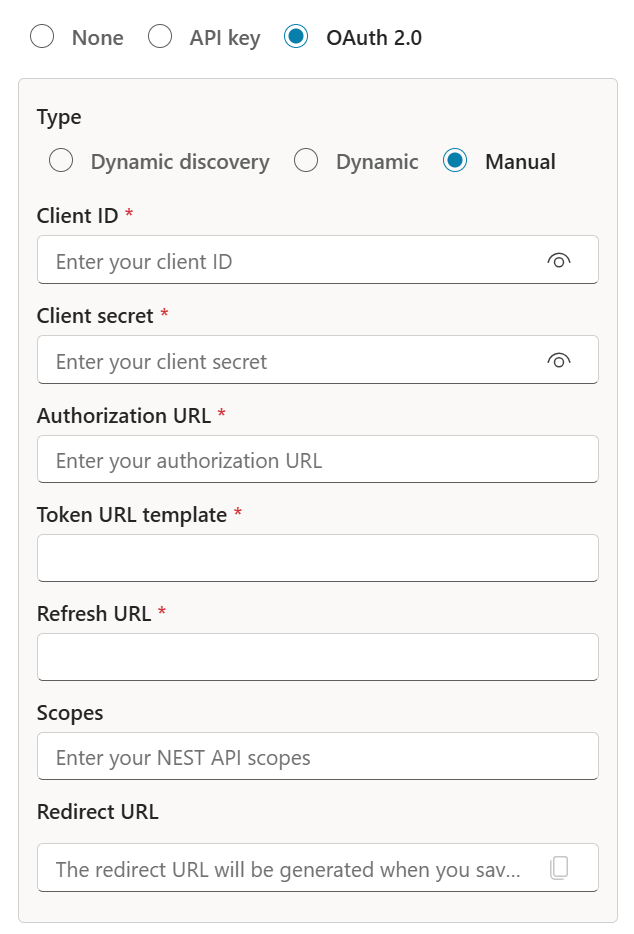Click the Scopes label

[70, 714]
